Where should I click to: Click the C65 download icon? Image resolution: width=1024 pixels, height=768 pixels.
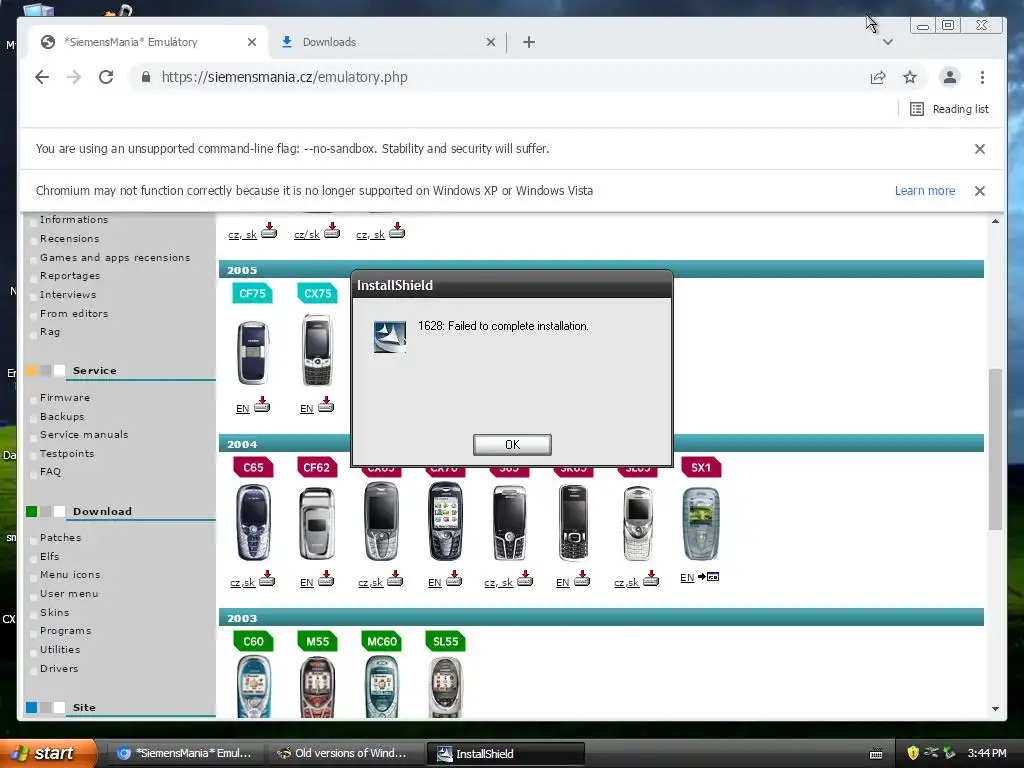[267, 579]
